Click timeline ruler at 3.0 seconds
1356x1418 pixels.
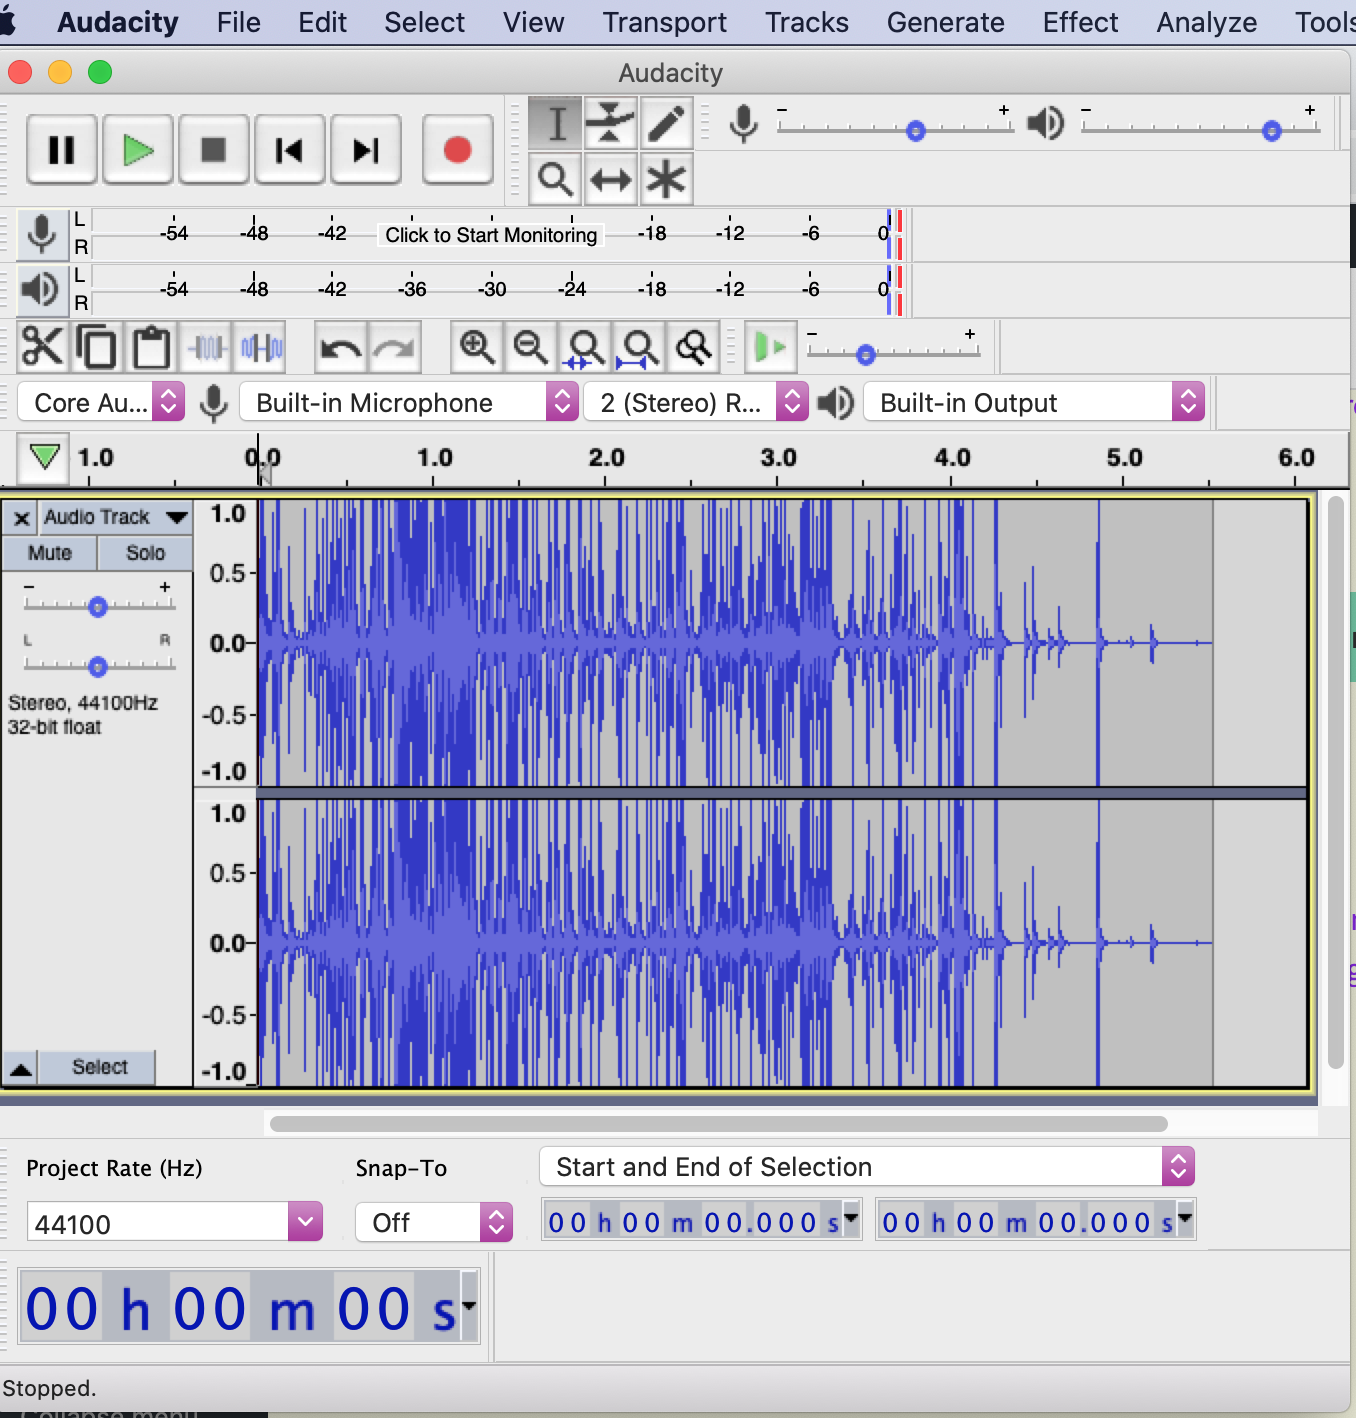pyautogui.click(x=778, y=459)
